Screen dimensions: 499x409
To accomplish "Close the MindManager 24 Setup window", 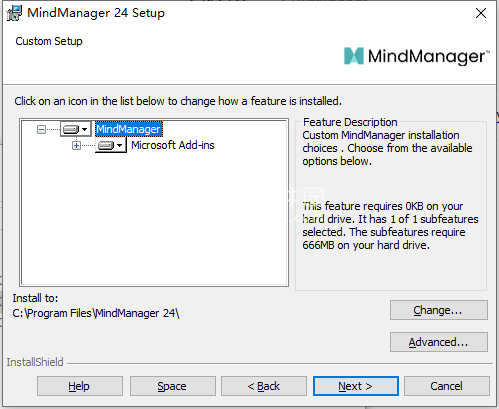I will coord(481,13).
